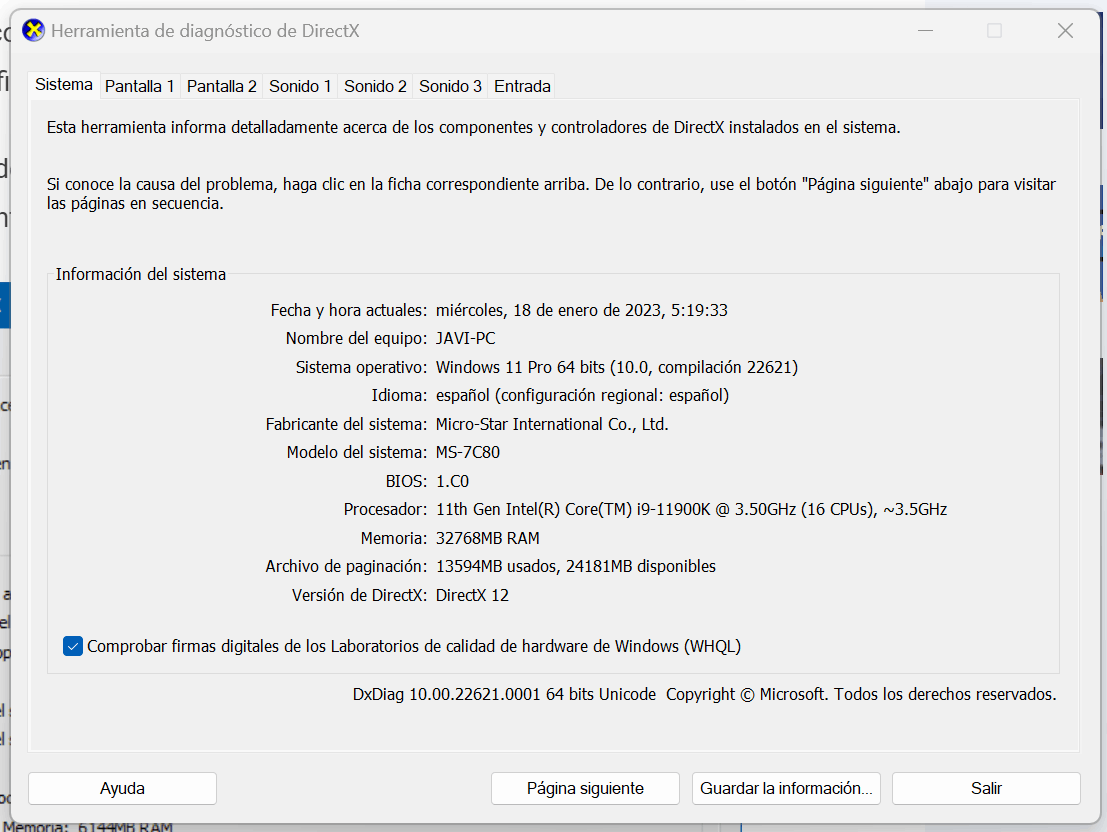Viewport: 1107px width, 832px height.
Task: Click the BIOS value 1.C0
Action: (x=452, y=481)
